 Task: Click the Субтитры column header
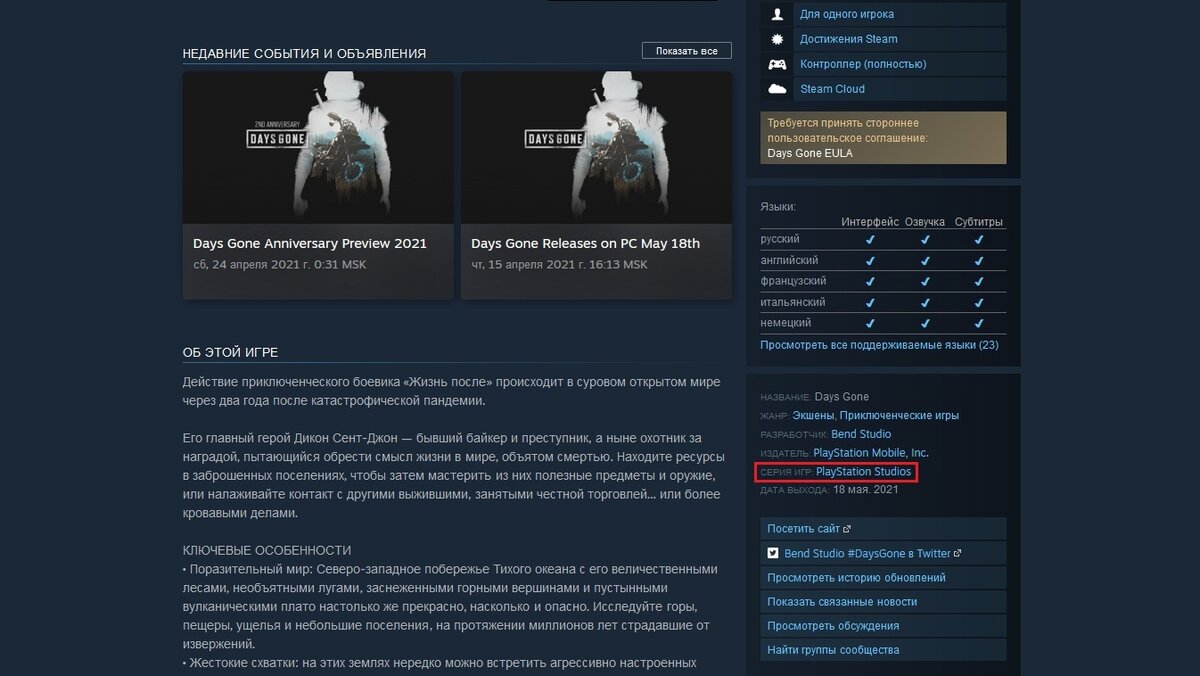click(x=979, y=222)
